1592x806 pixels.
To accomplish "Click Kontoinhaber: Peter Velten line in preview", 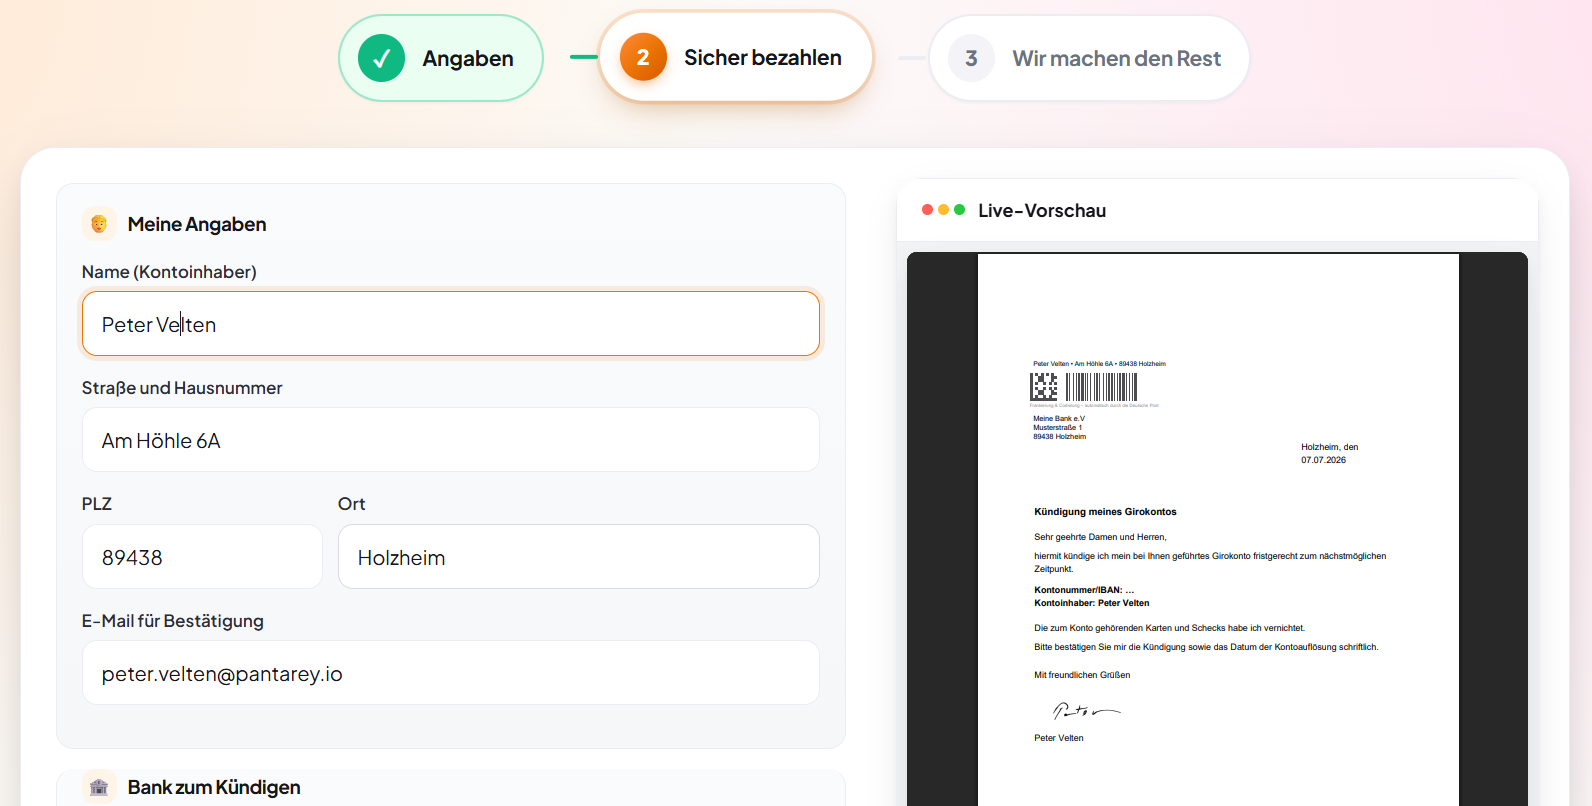I will pos(1092,603).
